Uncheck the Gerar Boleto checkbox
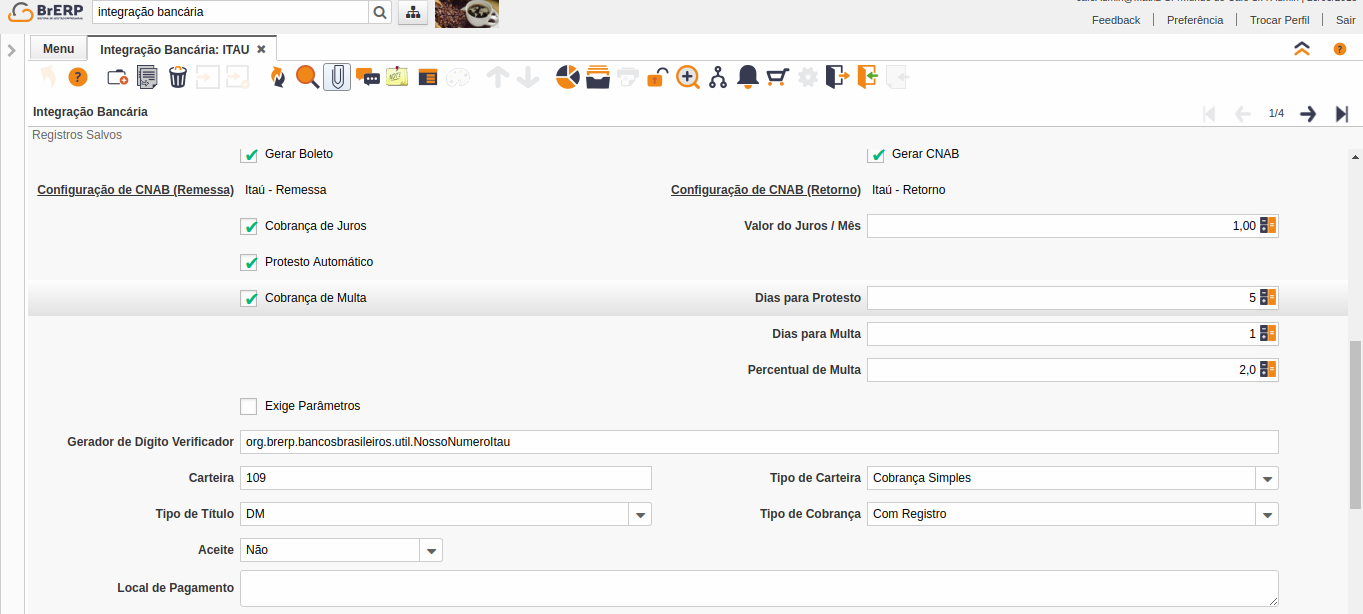This screenshot has height=614, width=1363. pyautogui.click(x=250, y=155)
